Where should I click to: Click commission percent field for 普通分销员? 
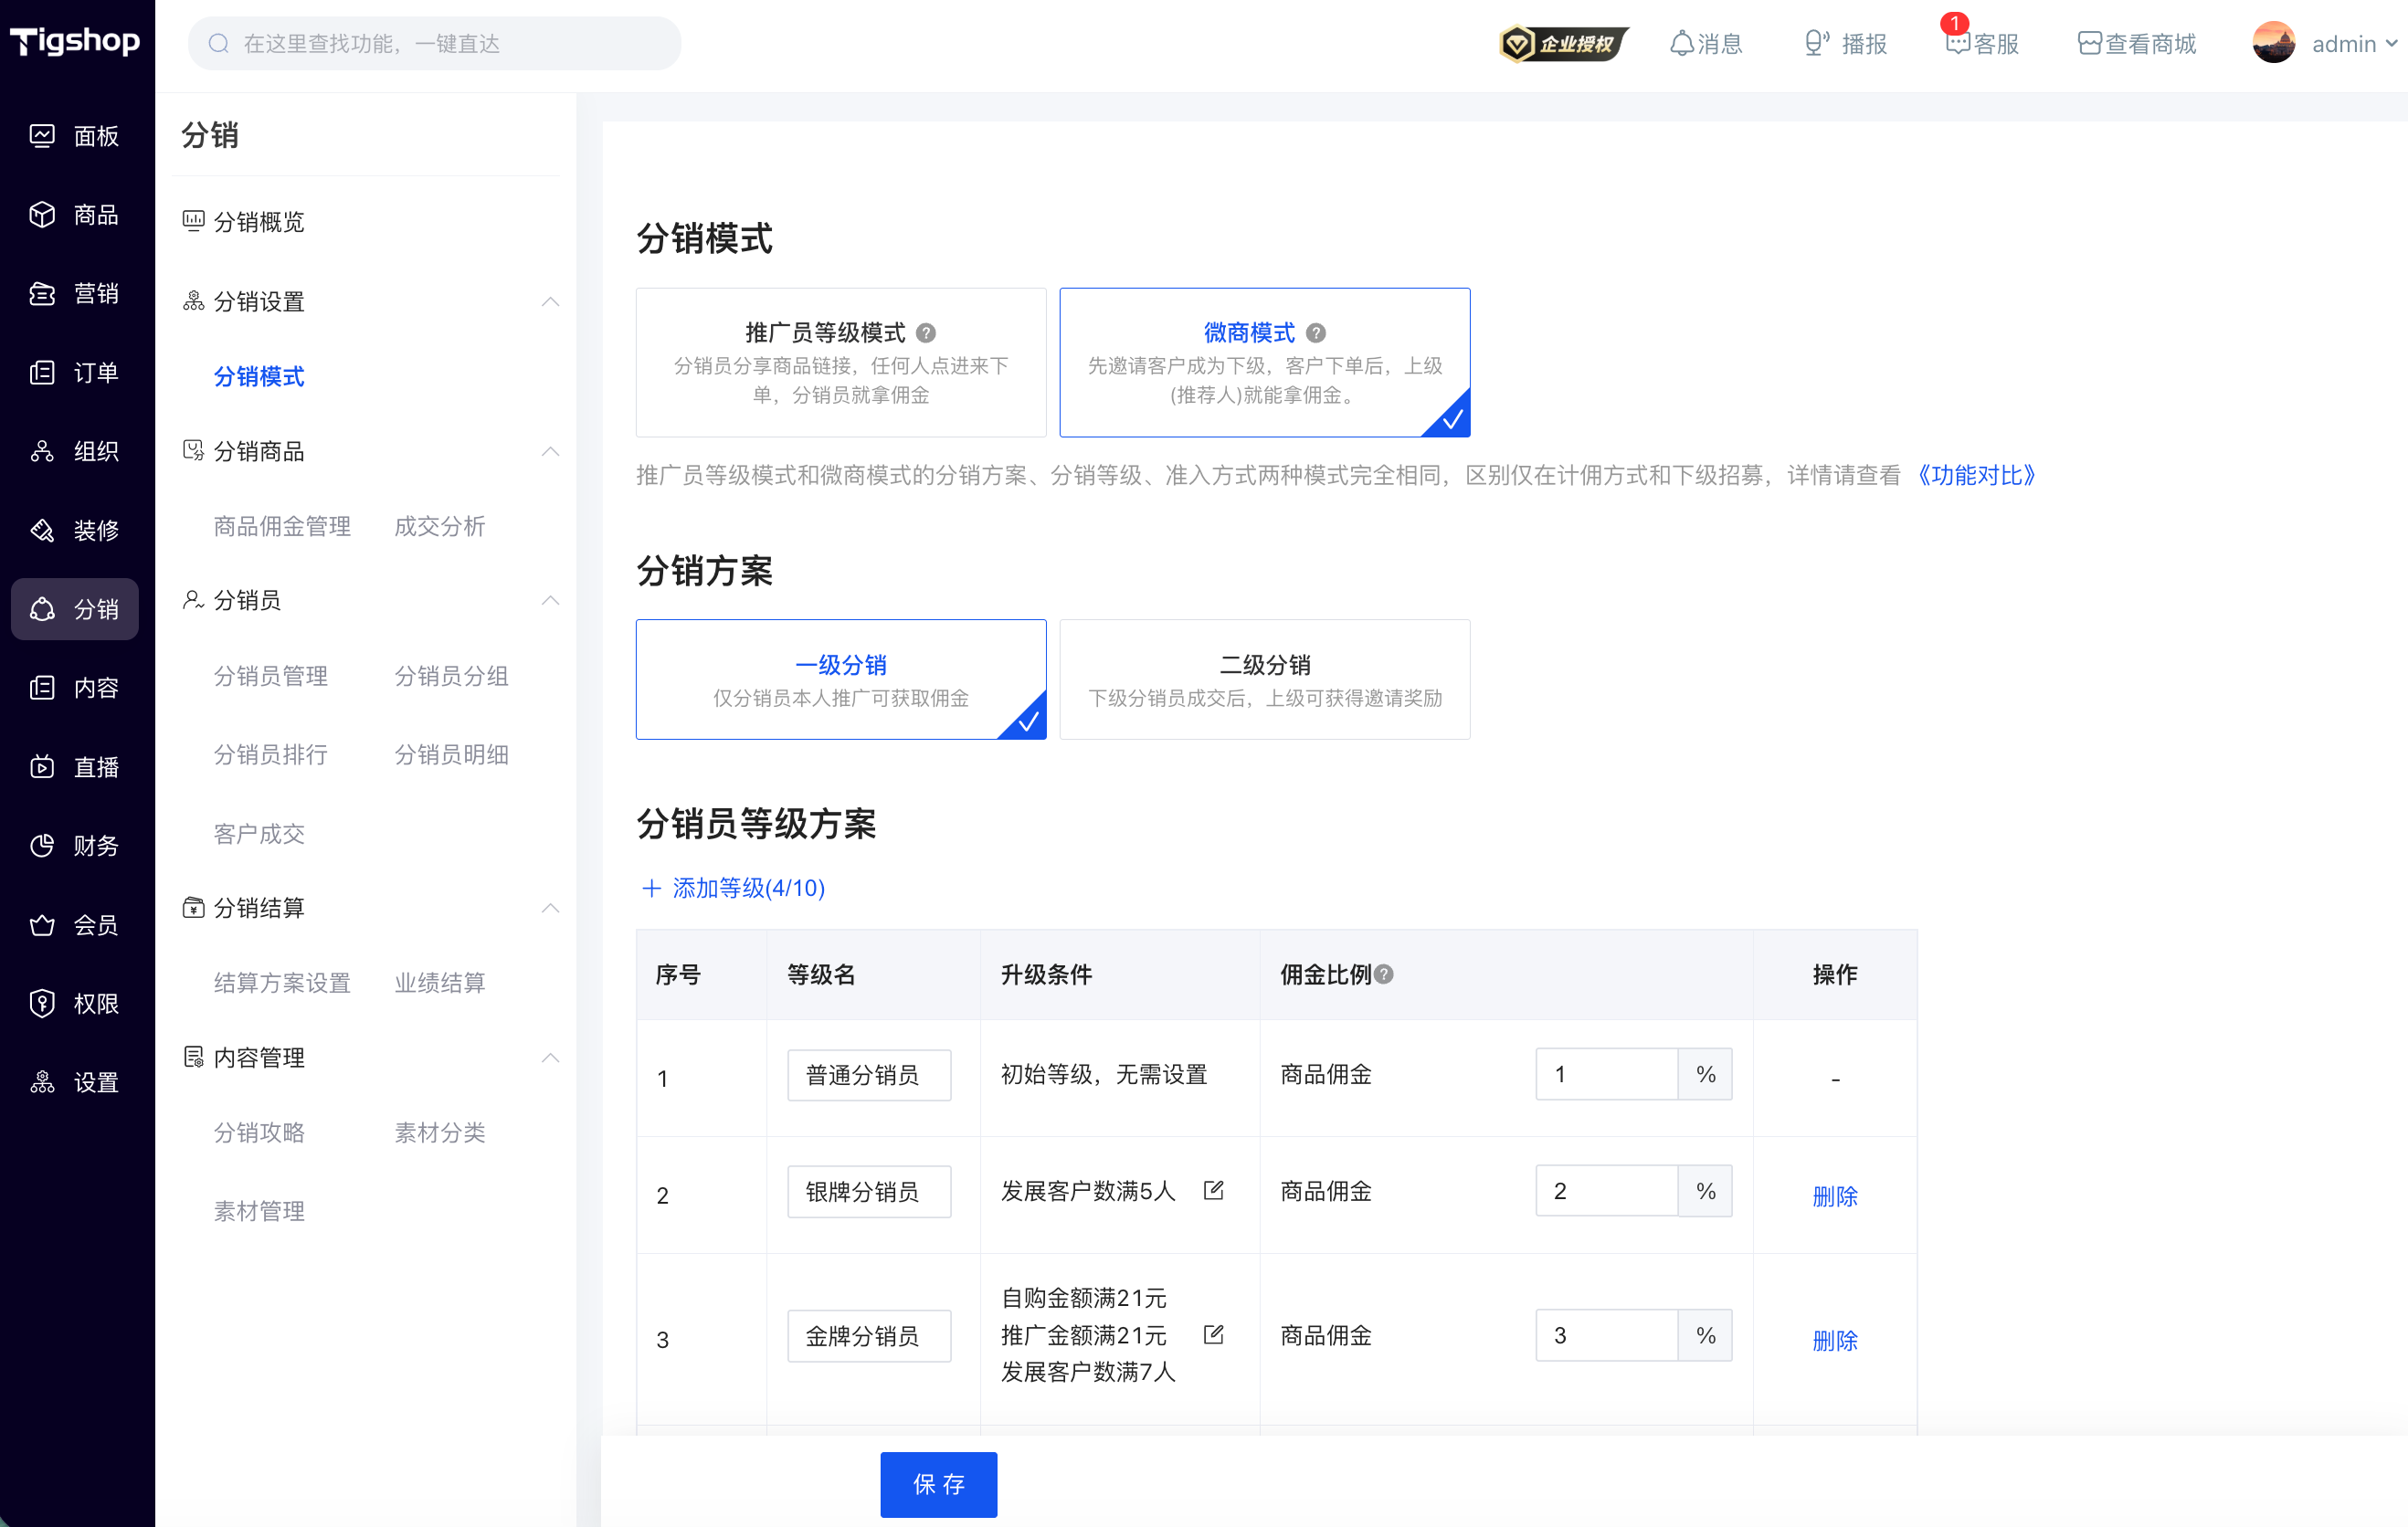[1606, 1074]
